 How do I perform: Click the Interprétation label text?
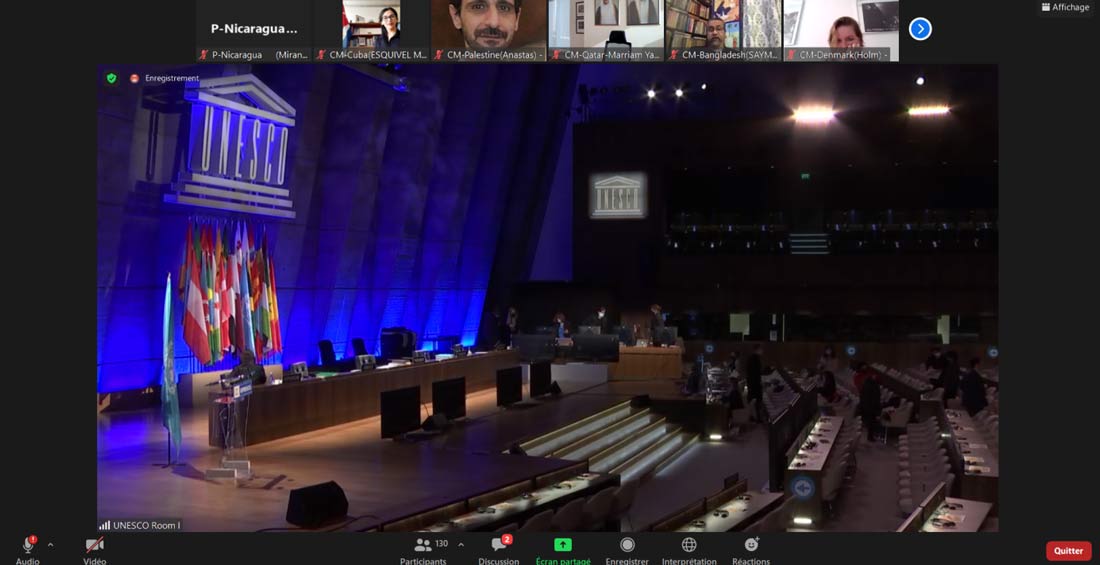(689, 561)
